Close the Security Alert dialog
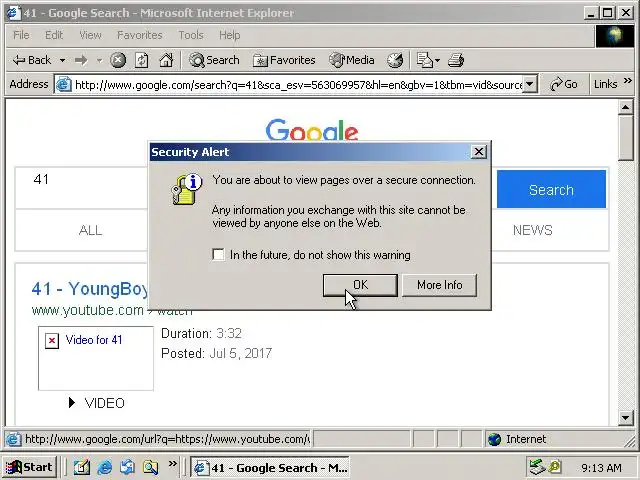Image resolution: width=640 pixels, height=480 pixels. [478, 152]
